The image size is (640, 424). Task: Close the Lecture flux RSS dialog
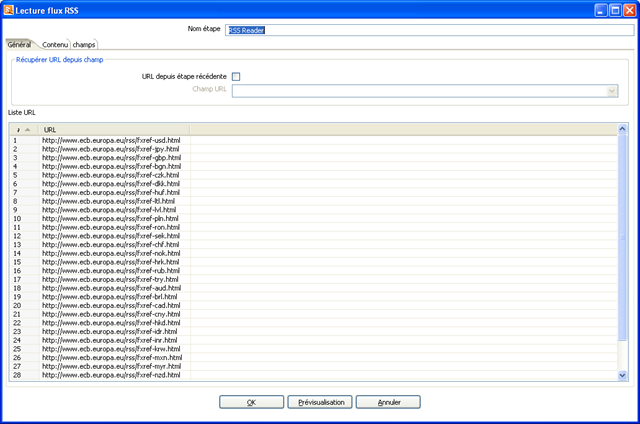tap(629, 10)
